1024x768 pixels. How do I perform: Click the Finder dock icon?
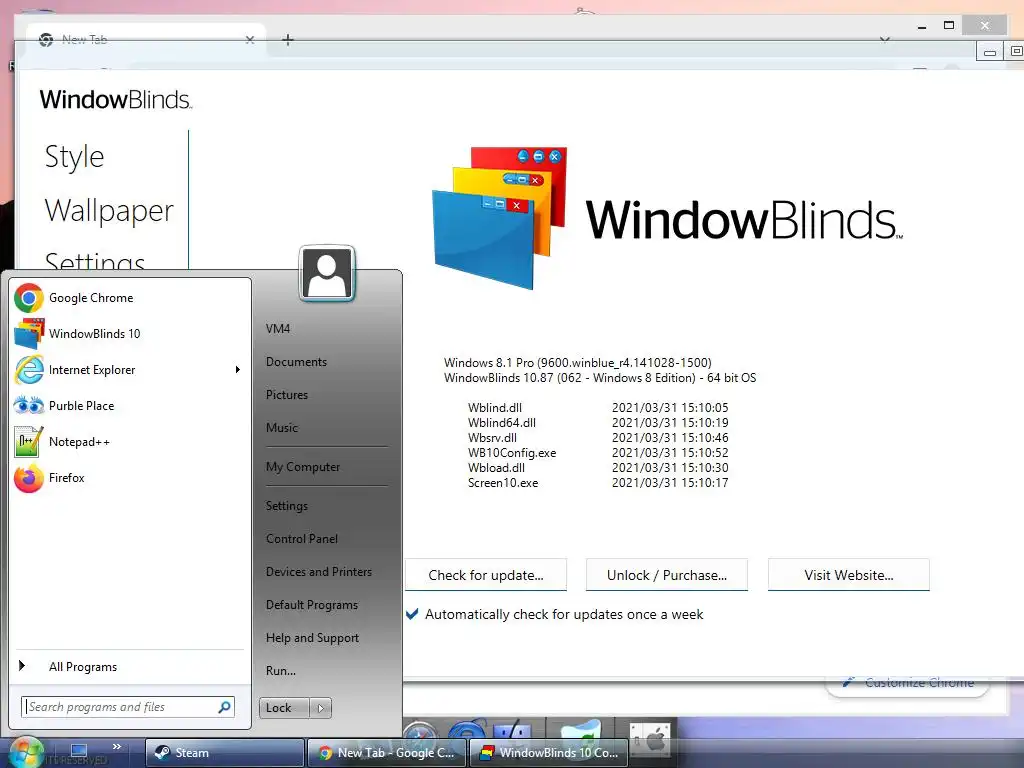click(513, 734)
